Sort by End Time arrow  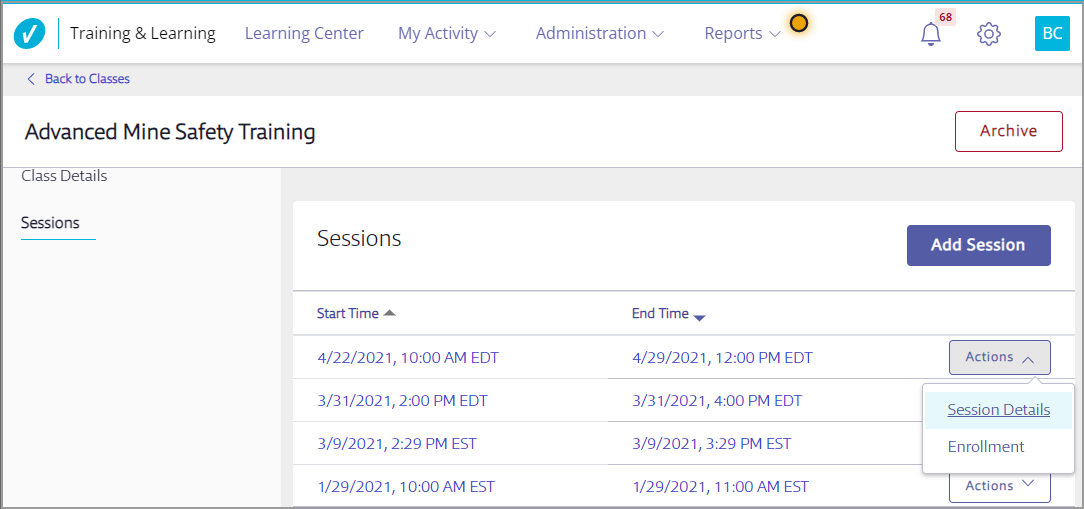click(x=699, y=317)
